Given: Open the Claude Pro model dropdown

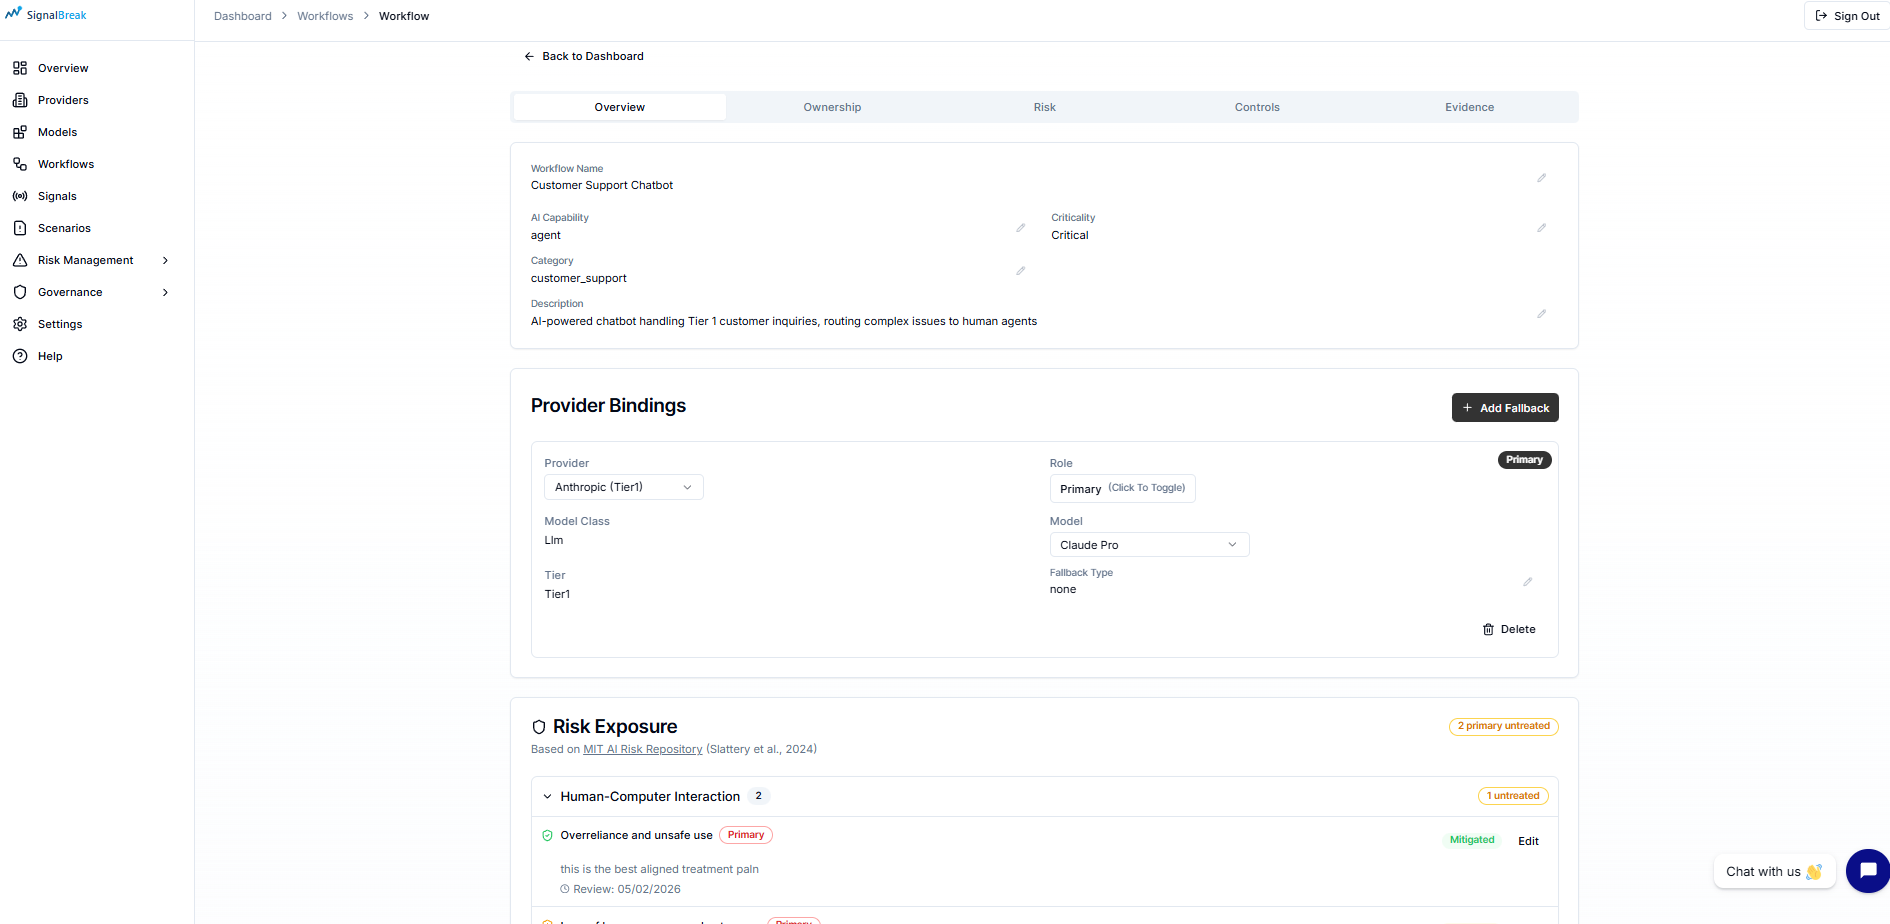Looking at the screenshot, I should pos(1148,544).
